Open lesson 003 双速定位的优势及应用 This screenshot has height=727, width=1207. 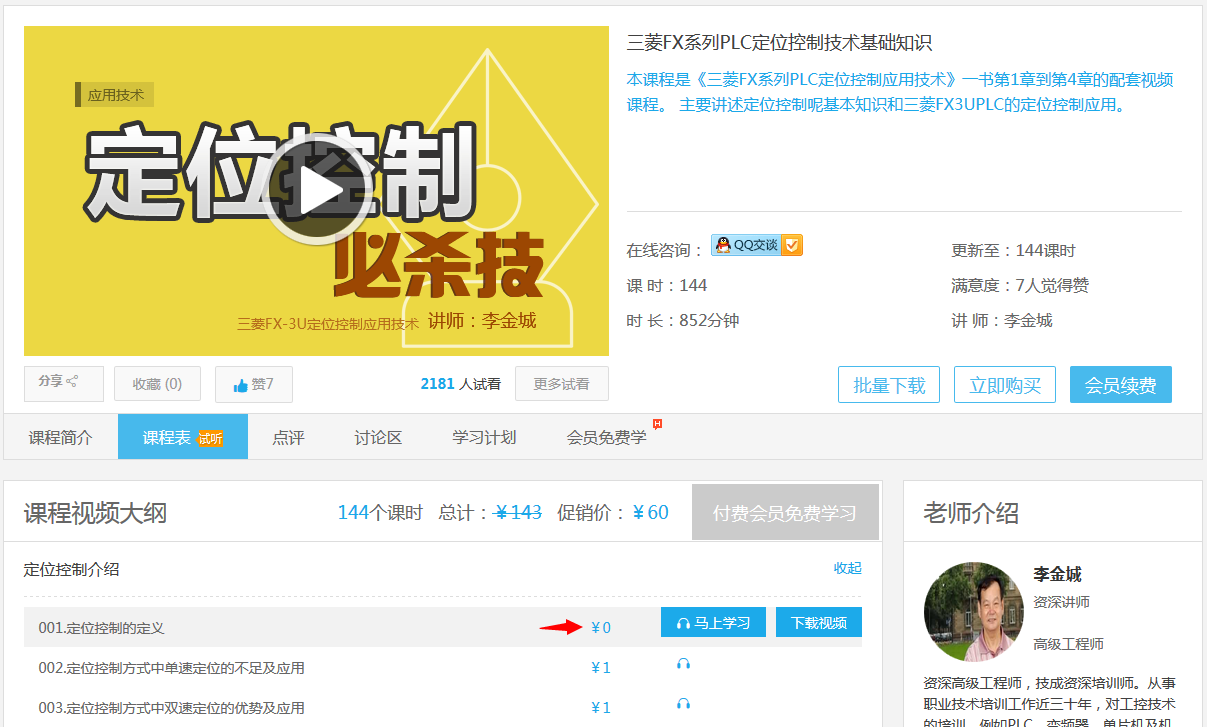point(171,708)
